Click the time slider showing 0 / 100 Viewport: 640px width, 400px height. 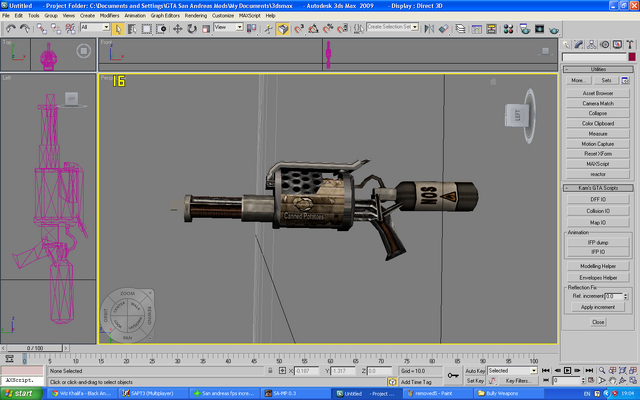pos(35,348)
